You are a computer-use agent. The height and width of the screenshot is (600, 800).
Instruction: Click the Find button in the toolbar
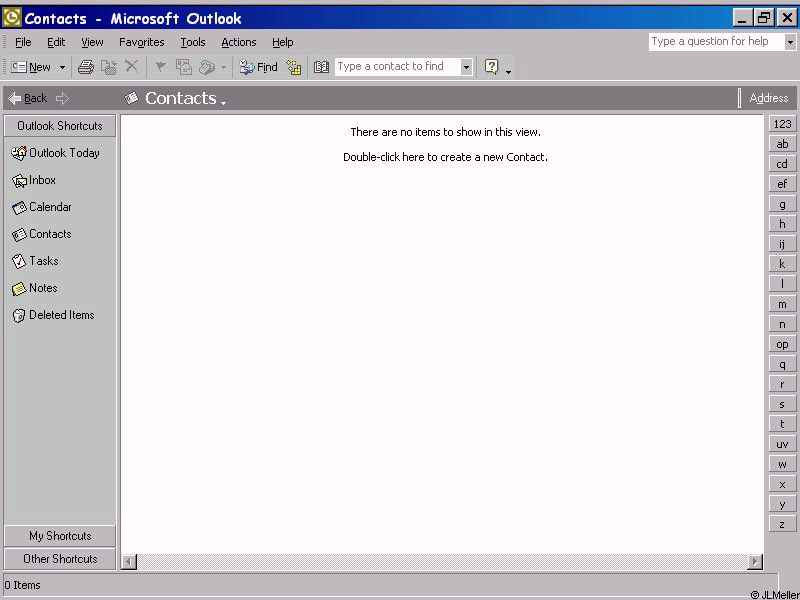[x=259, y=67]
